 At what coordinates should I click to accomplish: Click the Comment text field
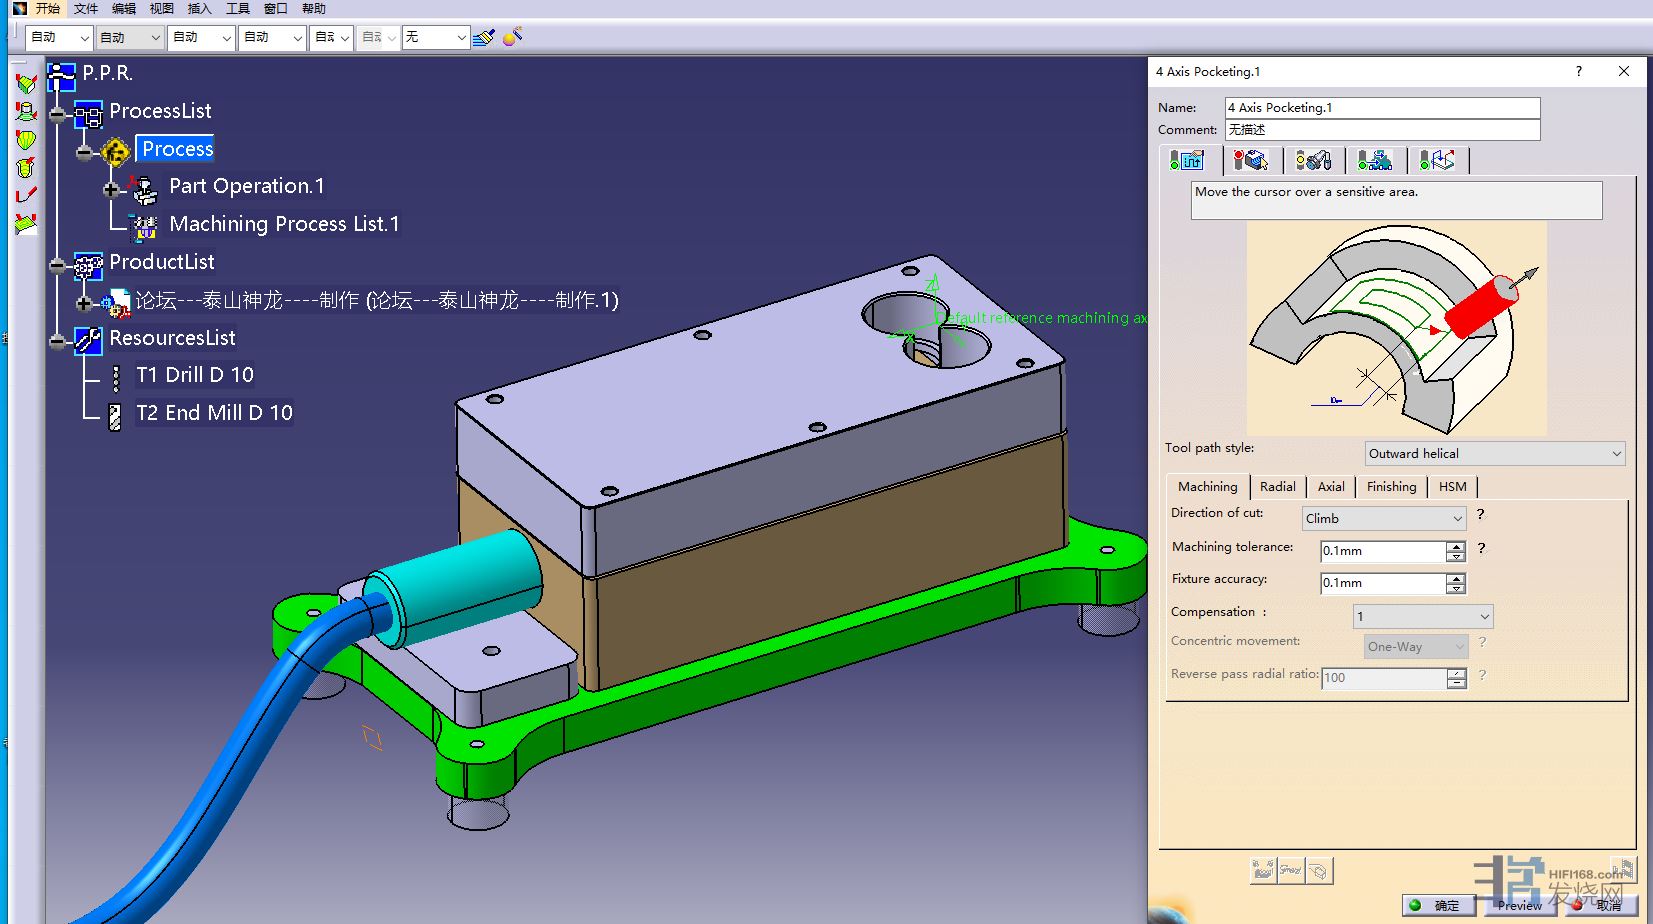point(1381,130)
